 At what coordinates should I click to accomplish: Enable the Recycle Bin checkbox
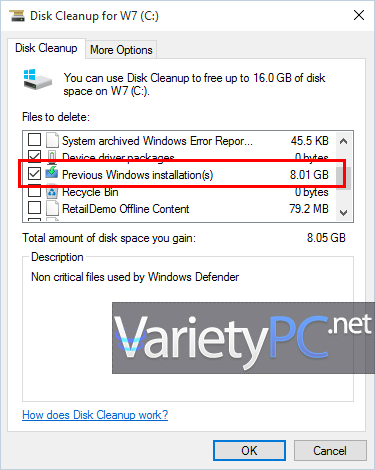pyautogui.click(x=34, y=192)
